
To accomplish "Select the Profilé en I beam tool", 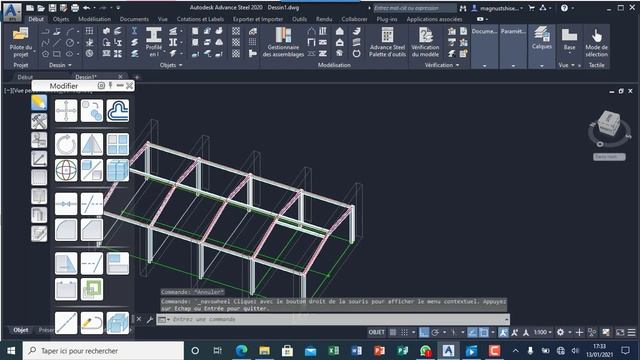I will (x=154, y=42).
